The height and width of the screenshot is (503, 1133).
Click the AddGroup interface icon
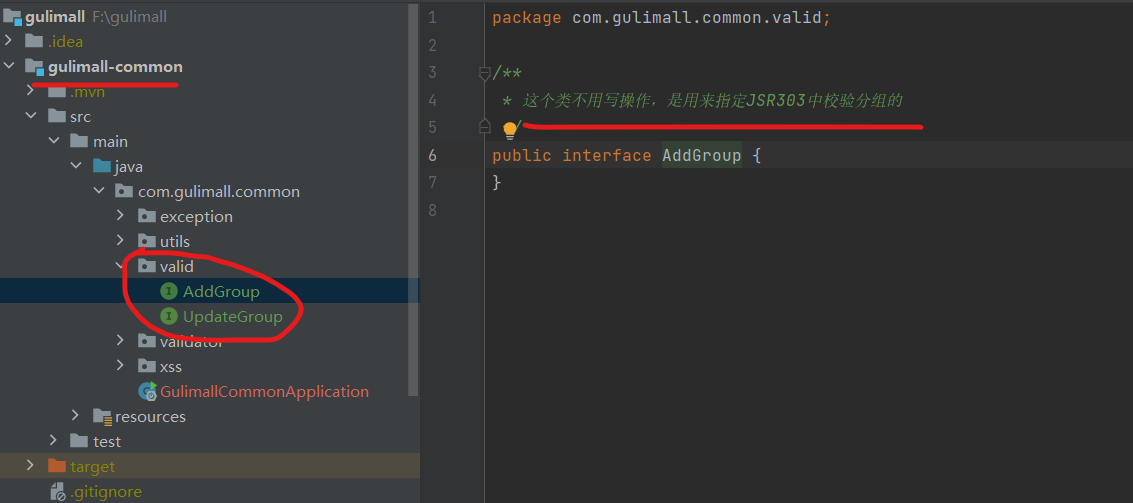(169, 291)
